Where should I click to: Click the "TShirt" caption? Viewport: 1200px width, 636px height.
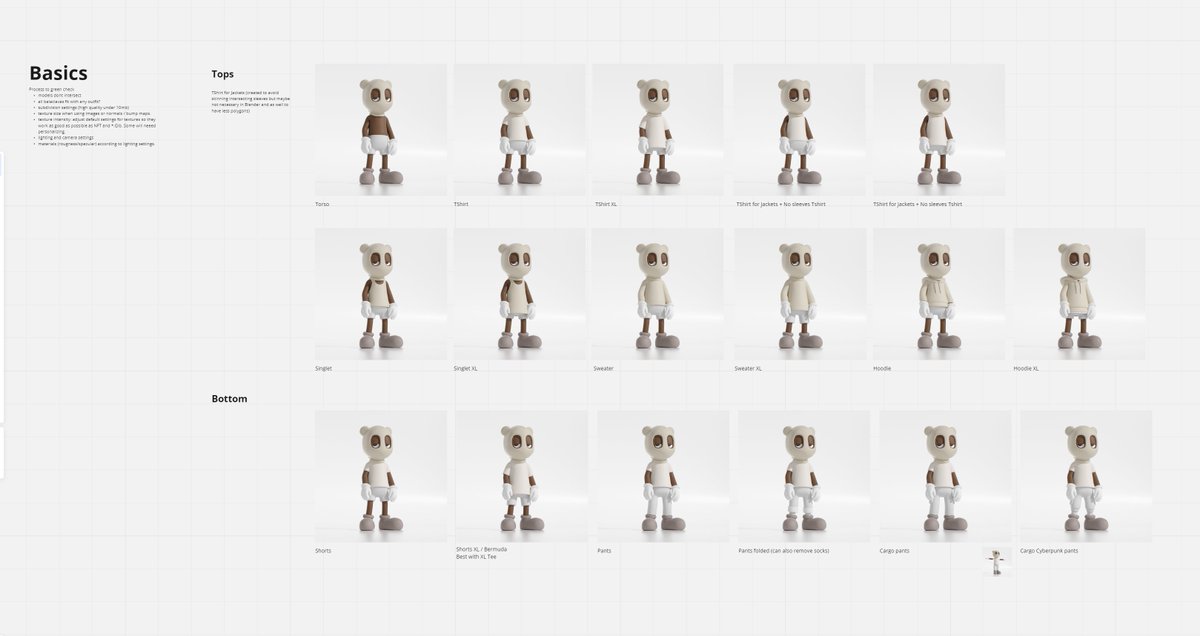[462, 204]
